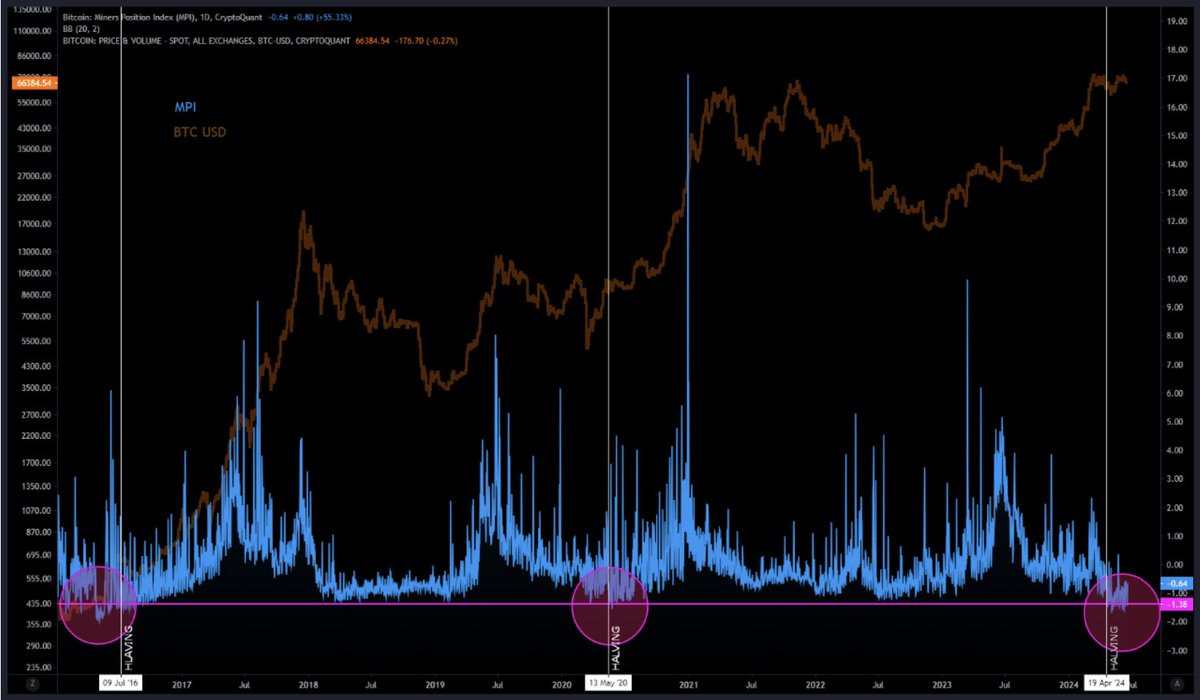Click 2019 on the time axis
The height and width of the screenshot is (700, 1200).
[434, 684]
